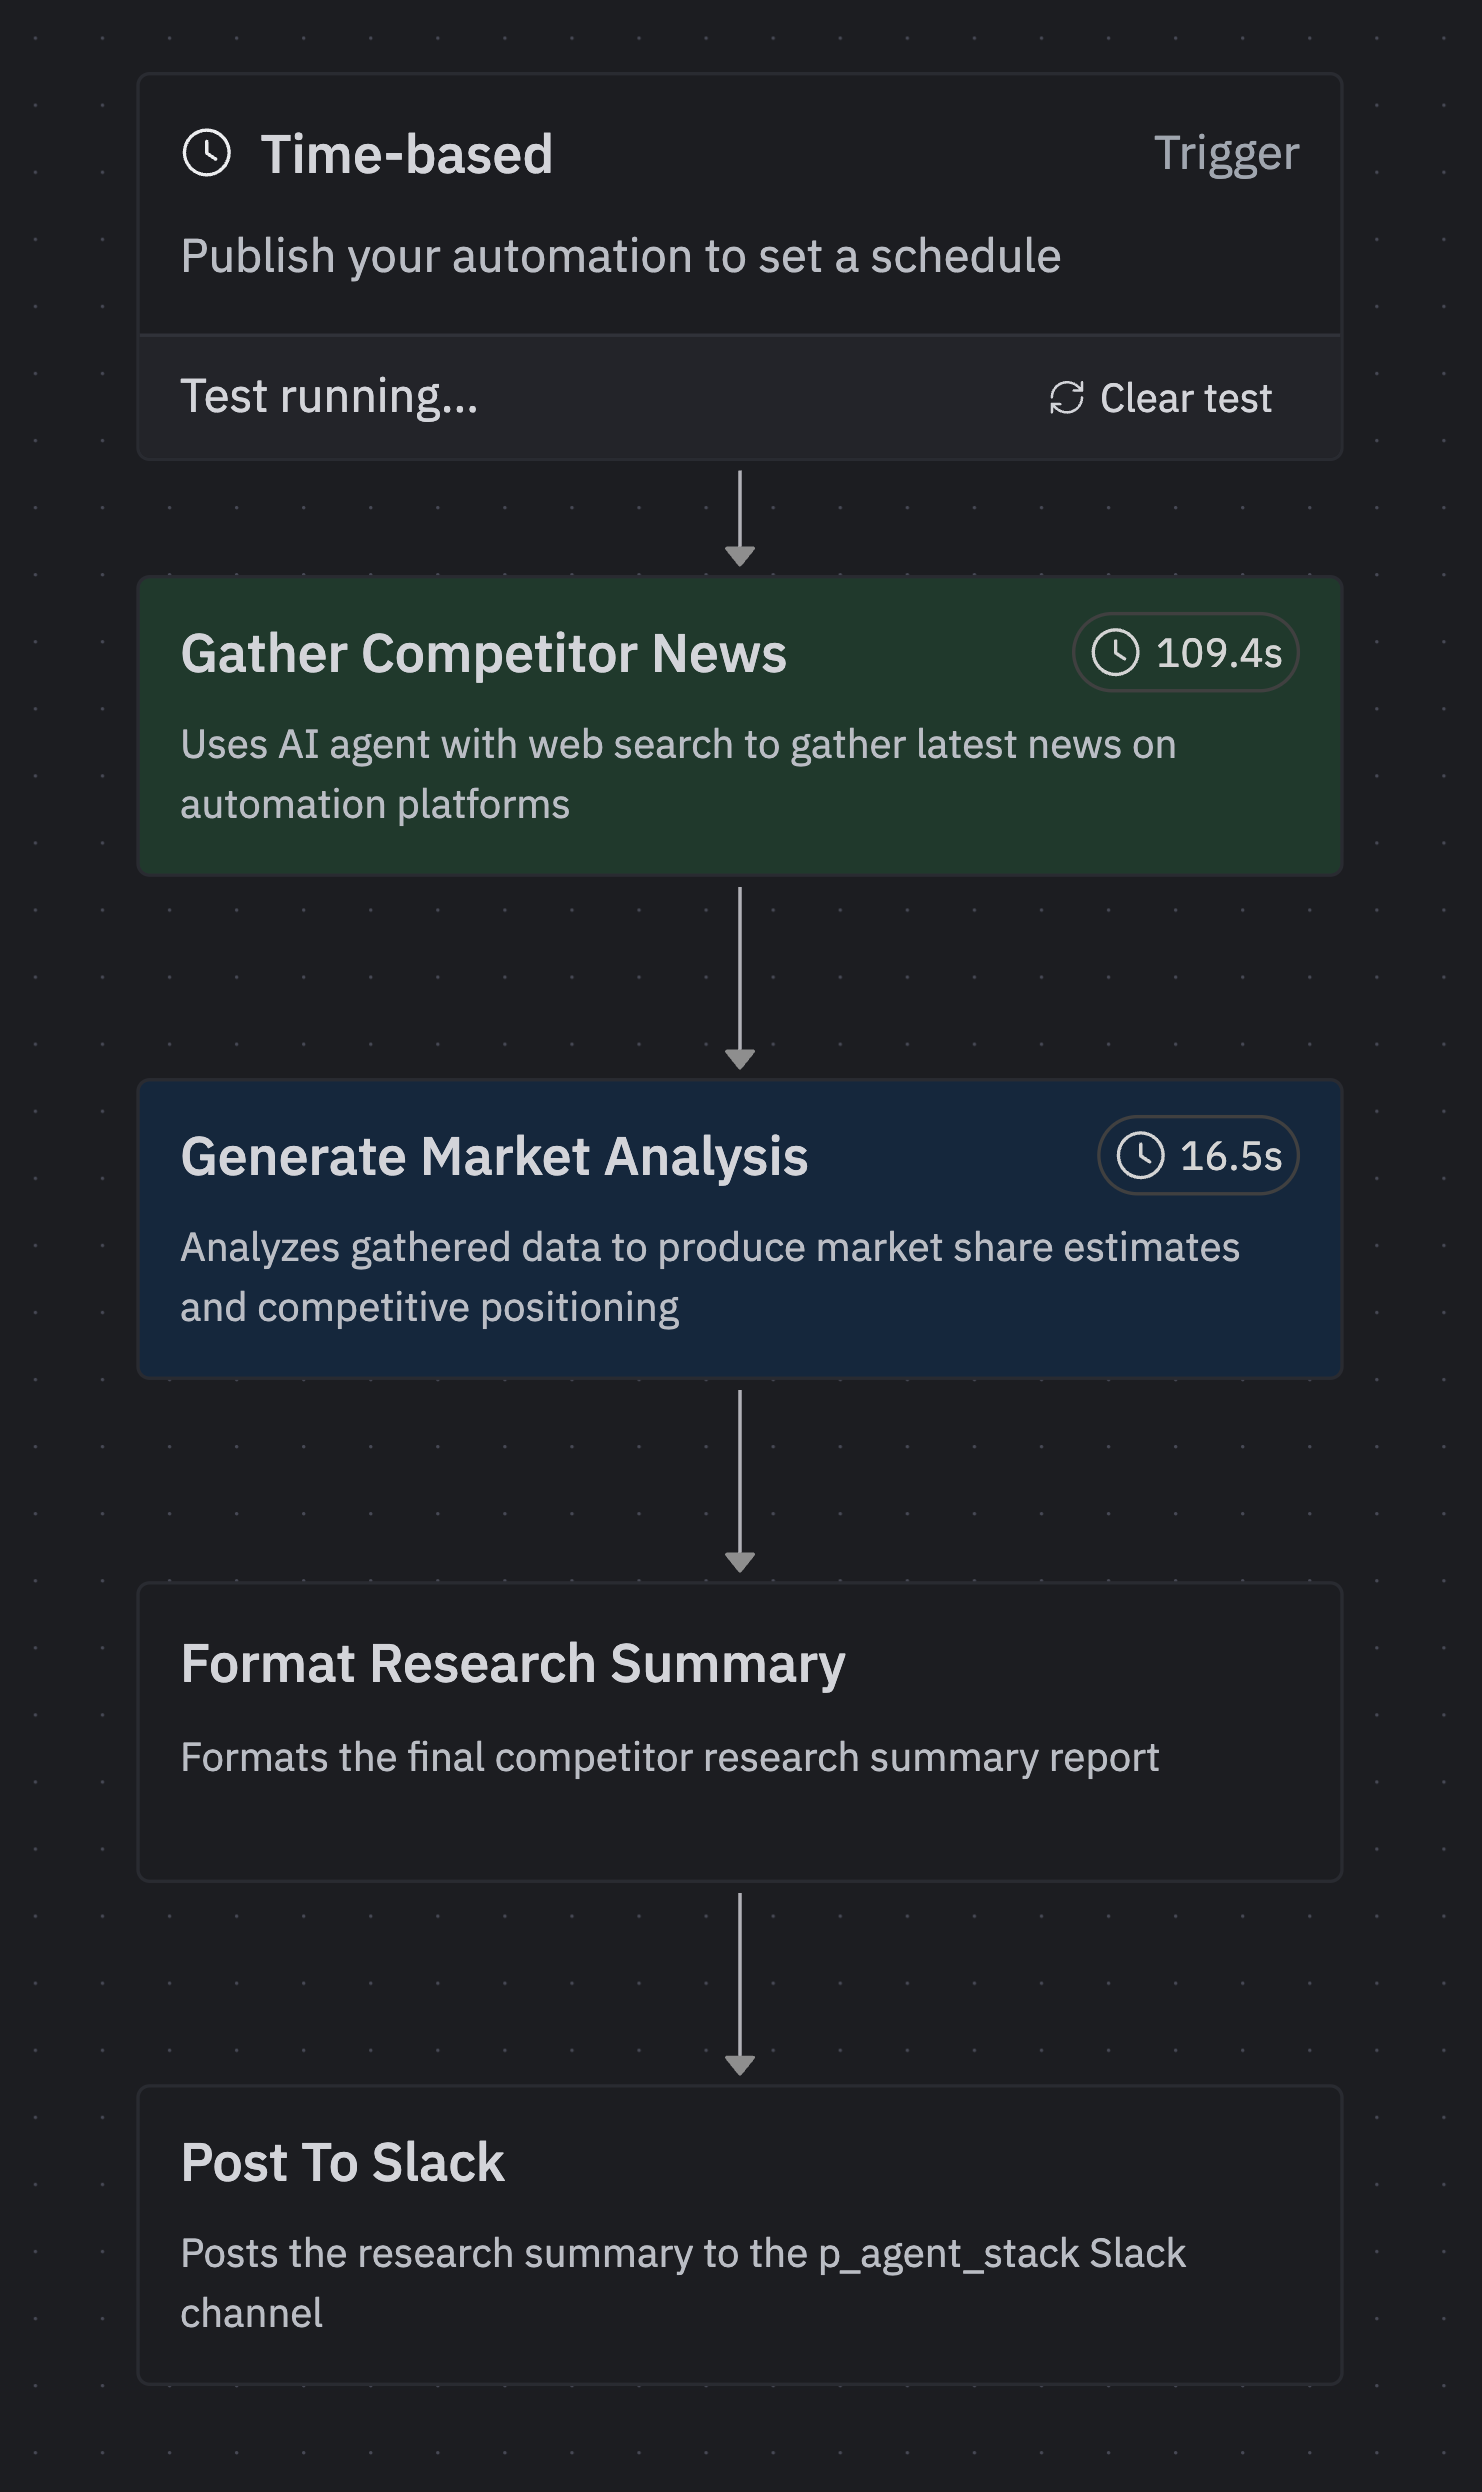The image size is (1482, 2492).
Task: Select the Generate Market Analysis timer badge
Action: [1196, 1156]
